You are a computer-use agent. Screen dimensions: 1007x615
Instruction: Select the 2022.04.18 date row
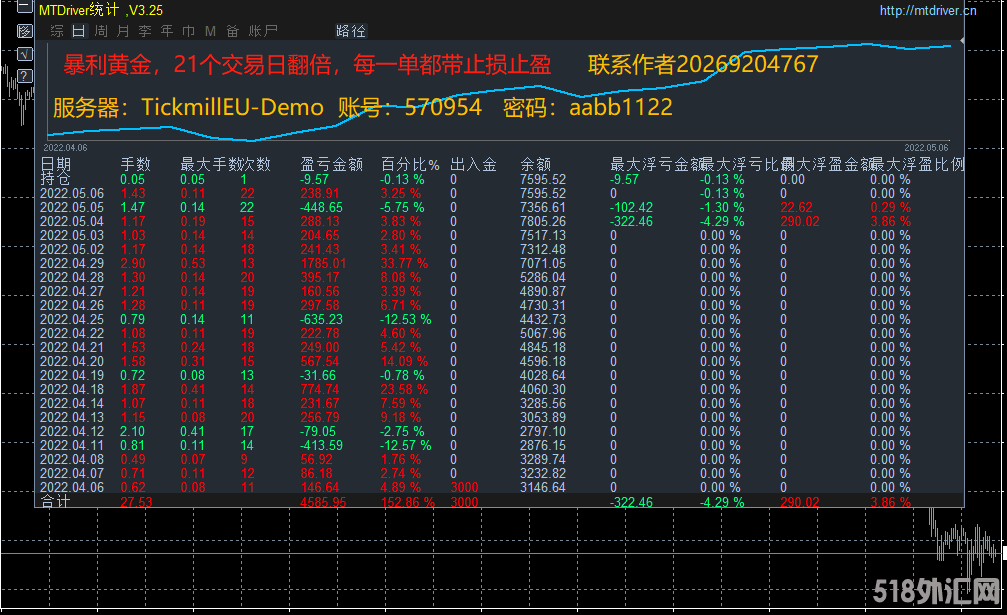click(72, 389)
